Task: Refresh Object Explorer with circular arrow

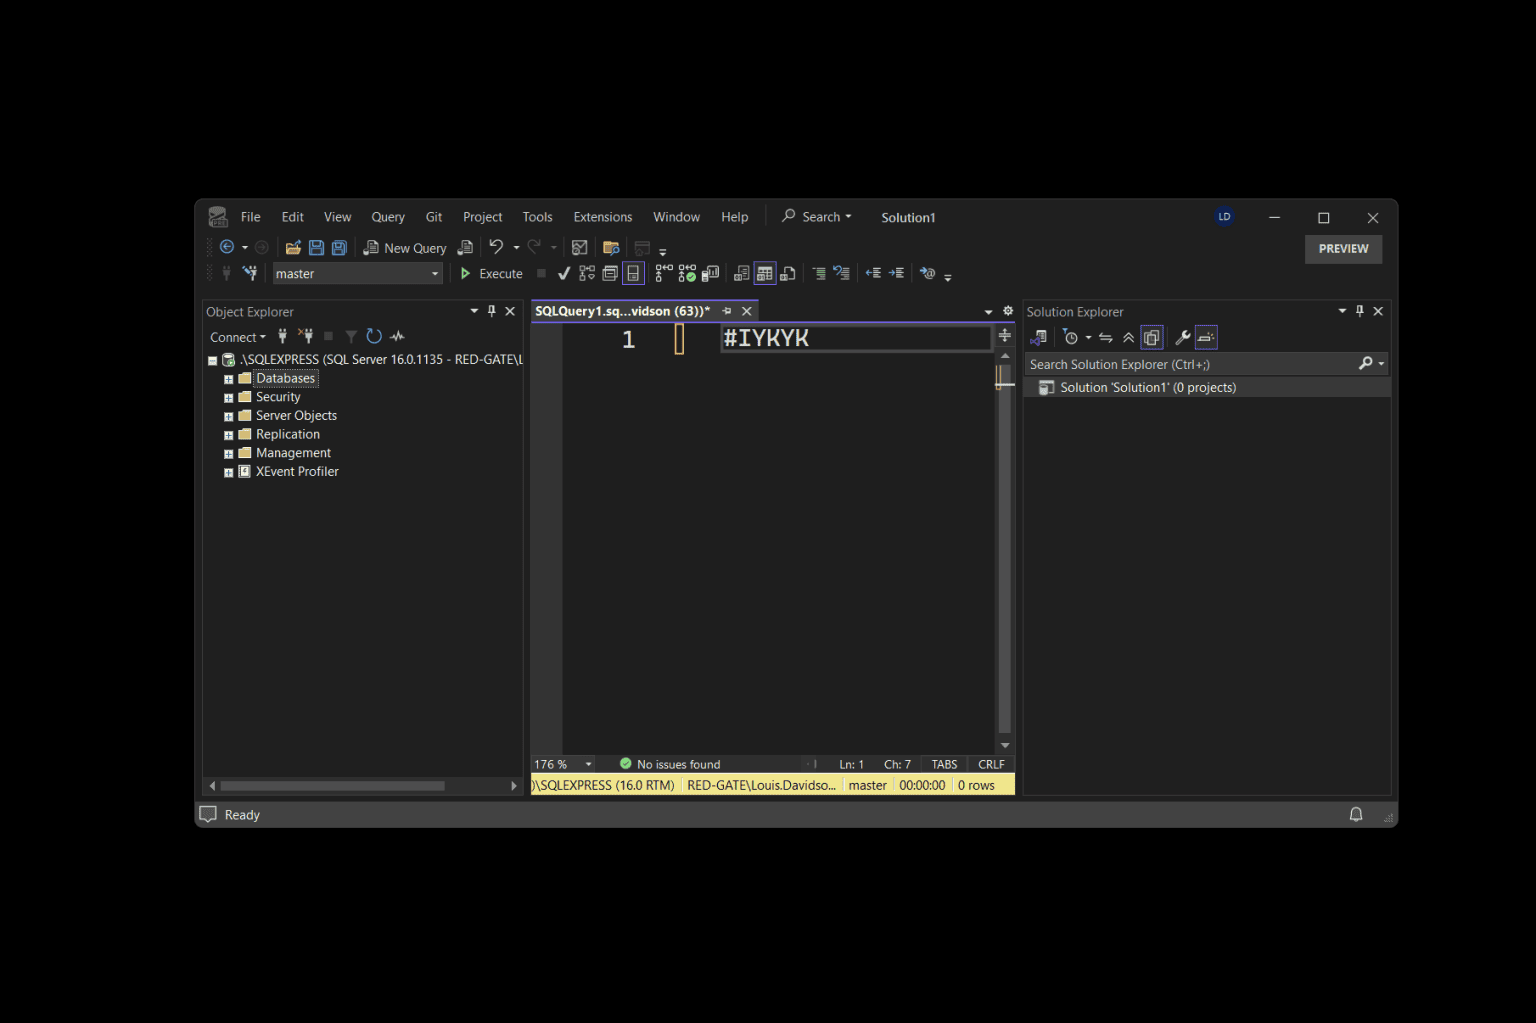Action: tap(374, 337)
